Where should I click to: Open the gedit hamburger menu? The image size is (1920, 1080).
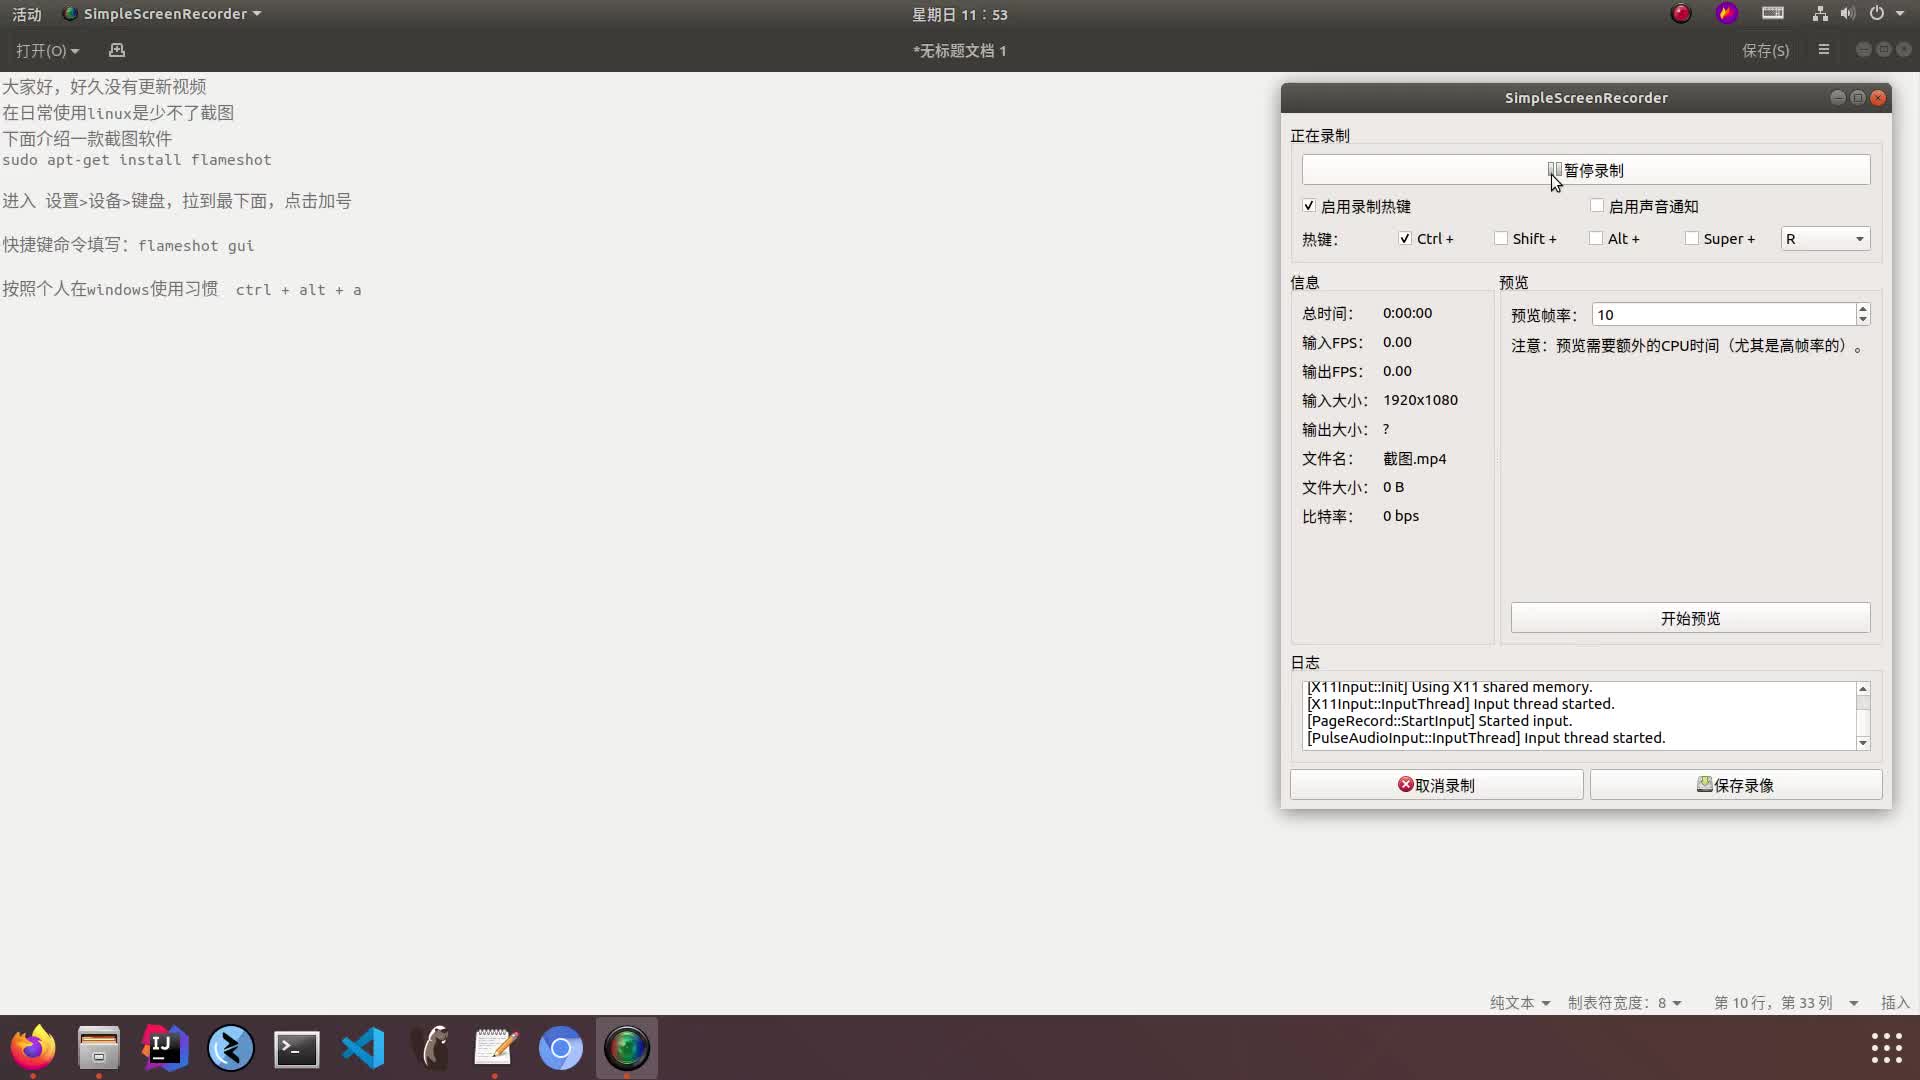coord(1824,49)
